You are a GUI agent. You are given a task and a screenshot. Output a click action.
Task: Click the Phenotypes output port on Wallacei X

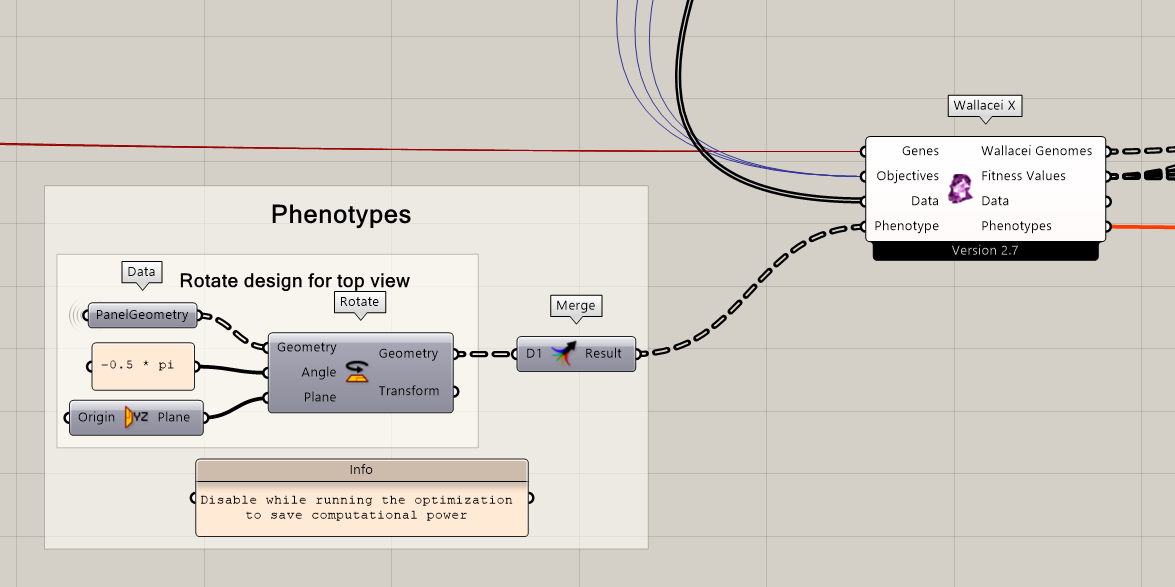click(1107, 226)
